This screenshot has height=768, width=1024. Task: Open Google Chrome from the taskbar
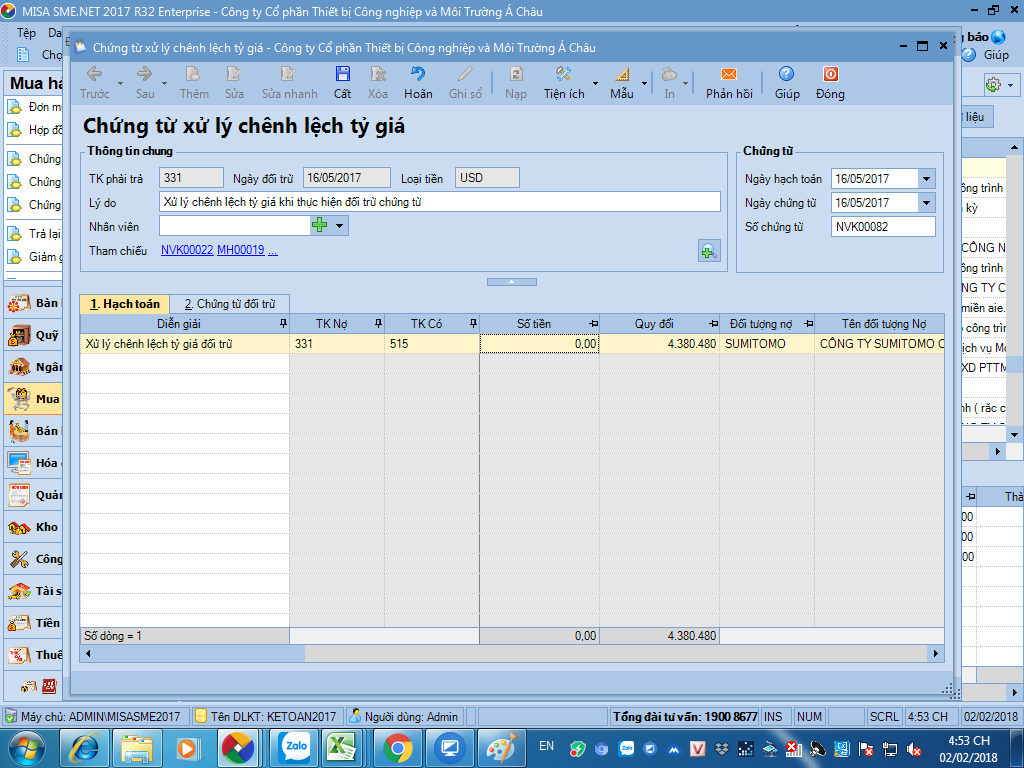click(x=398, y=748)
